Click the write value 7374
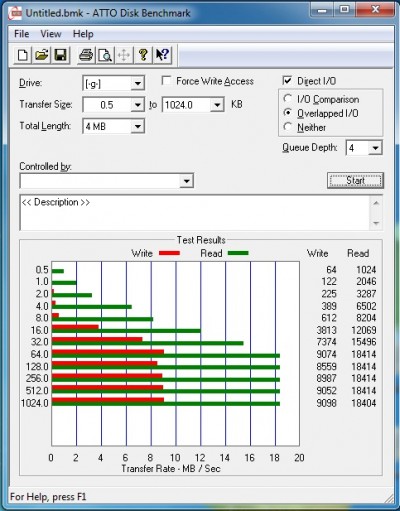Image resolution: width=400 pixels, height=511 pixels. click(x=326, y=342)
